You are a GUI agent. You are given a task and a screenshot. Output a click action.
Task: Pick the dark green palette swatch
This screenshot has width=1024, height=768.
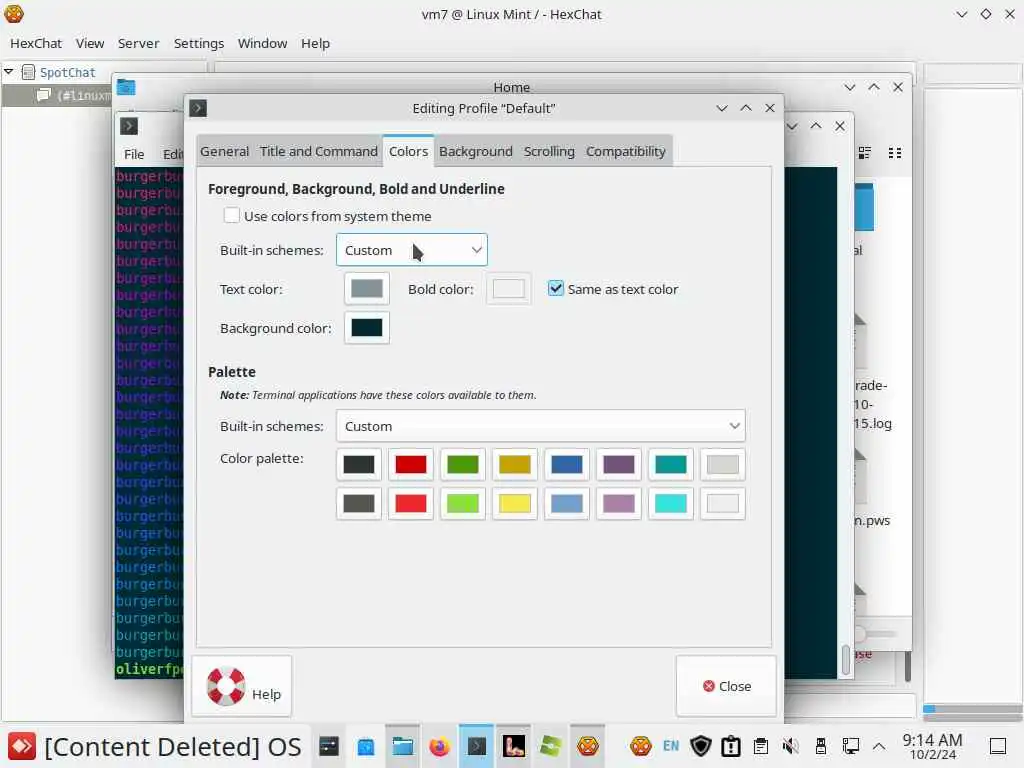coord(463,464)
